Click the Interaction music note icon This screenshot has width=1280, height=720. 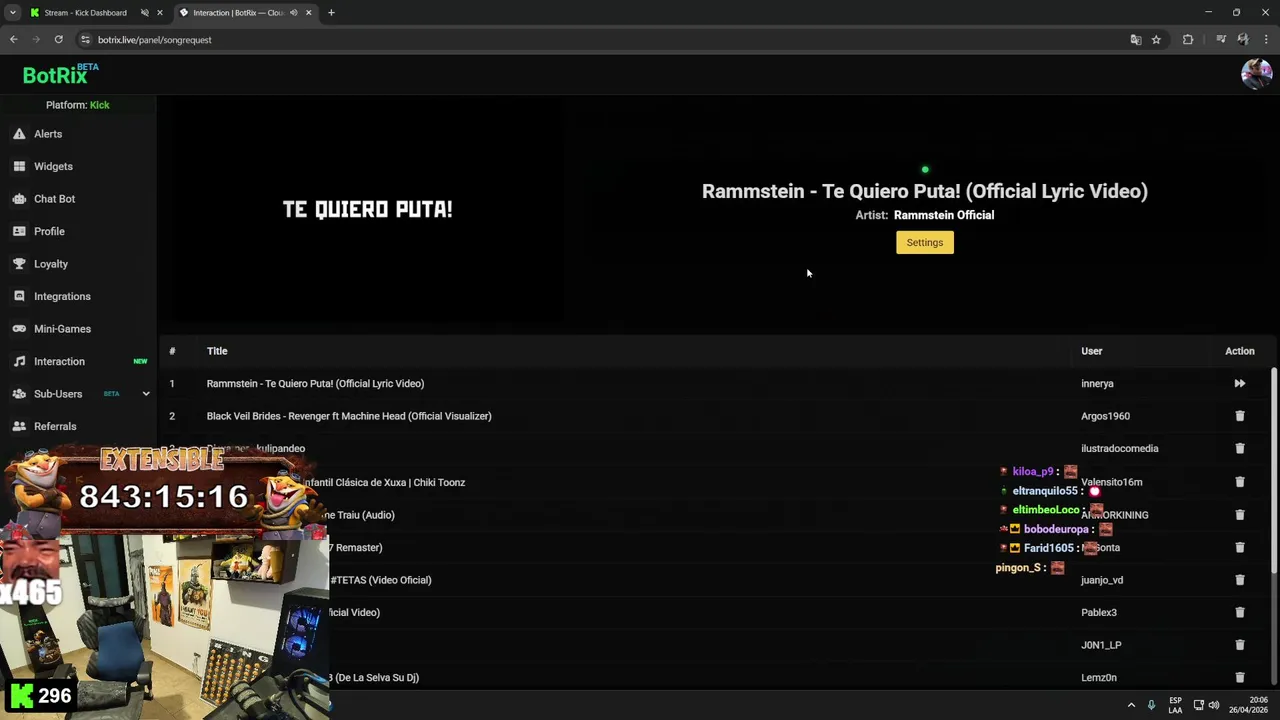click(19, 361)
